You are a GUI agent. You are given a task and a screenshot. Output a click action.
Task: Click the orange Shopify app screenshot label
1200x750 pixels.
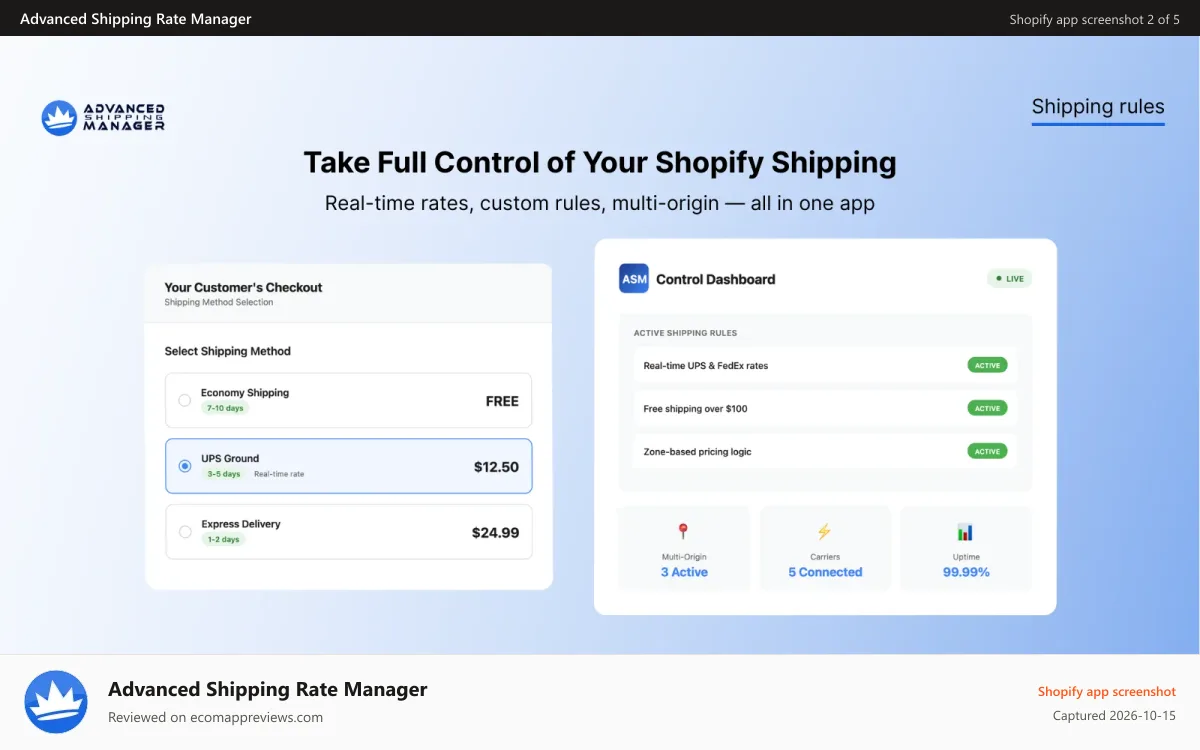pyautogui.click(x=1107, y=692)
